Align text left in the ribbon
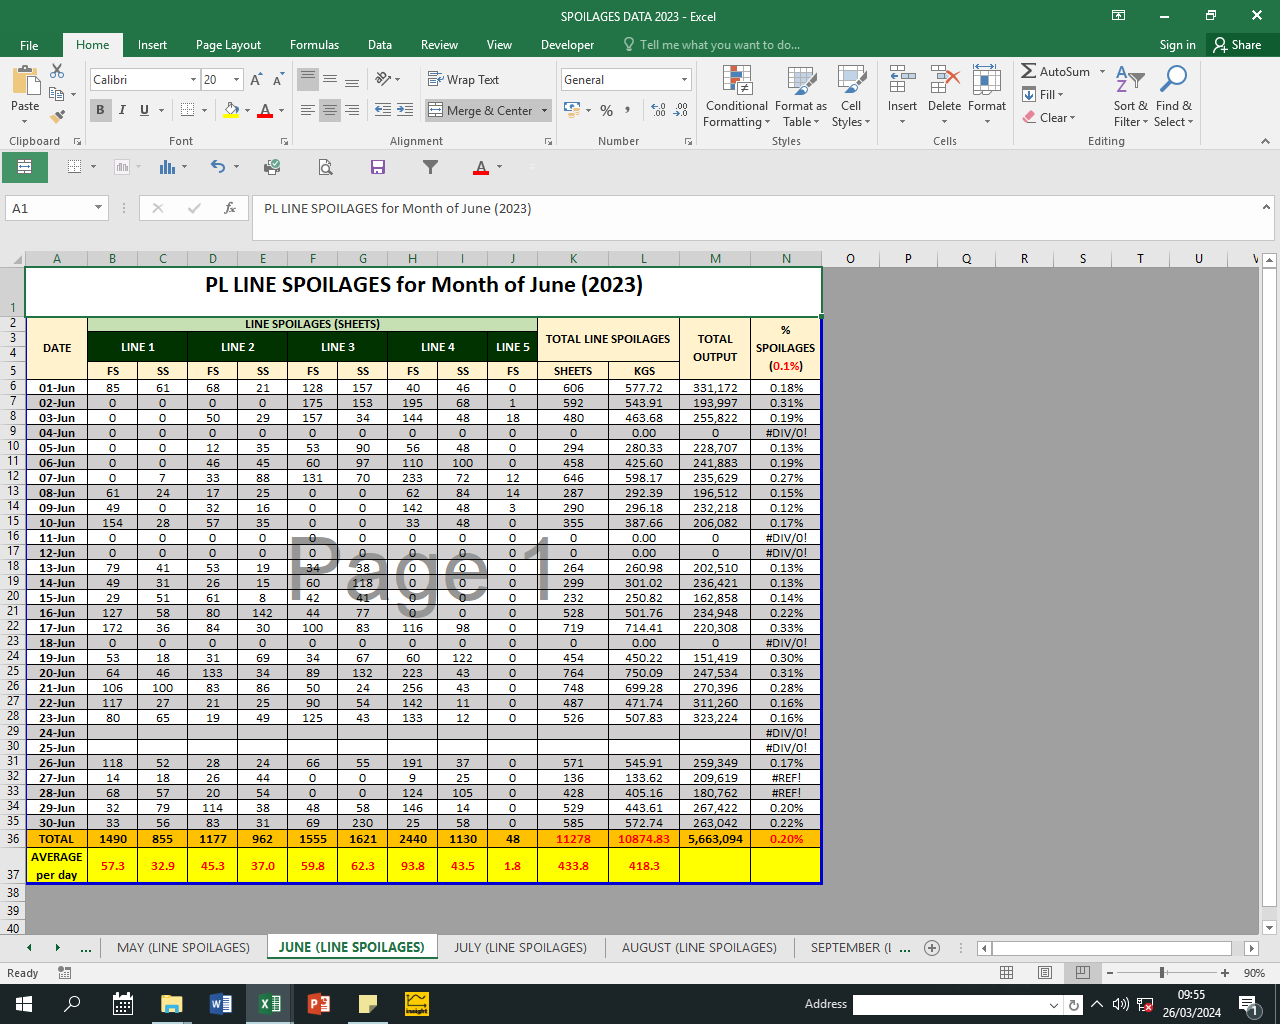Image resolution: width=1280 pixels, height=1024 pixels. tap(308, 110)
